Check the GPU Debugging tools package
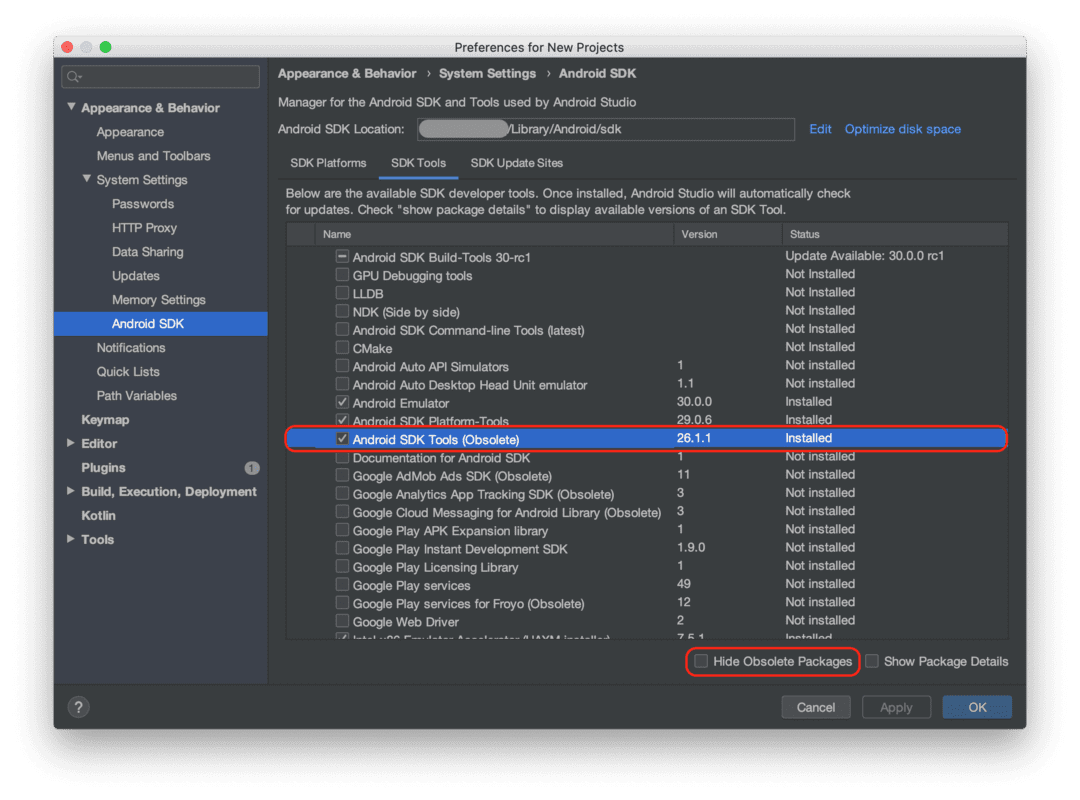Screen dimensions: 1080x800 point(342,274)
